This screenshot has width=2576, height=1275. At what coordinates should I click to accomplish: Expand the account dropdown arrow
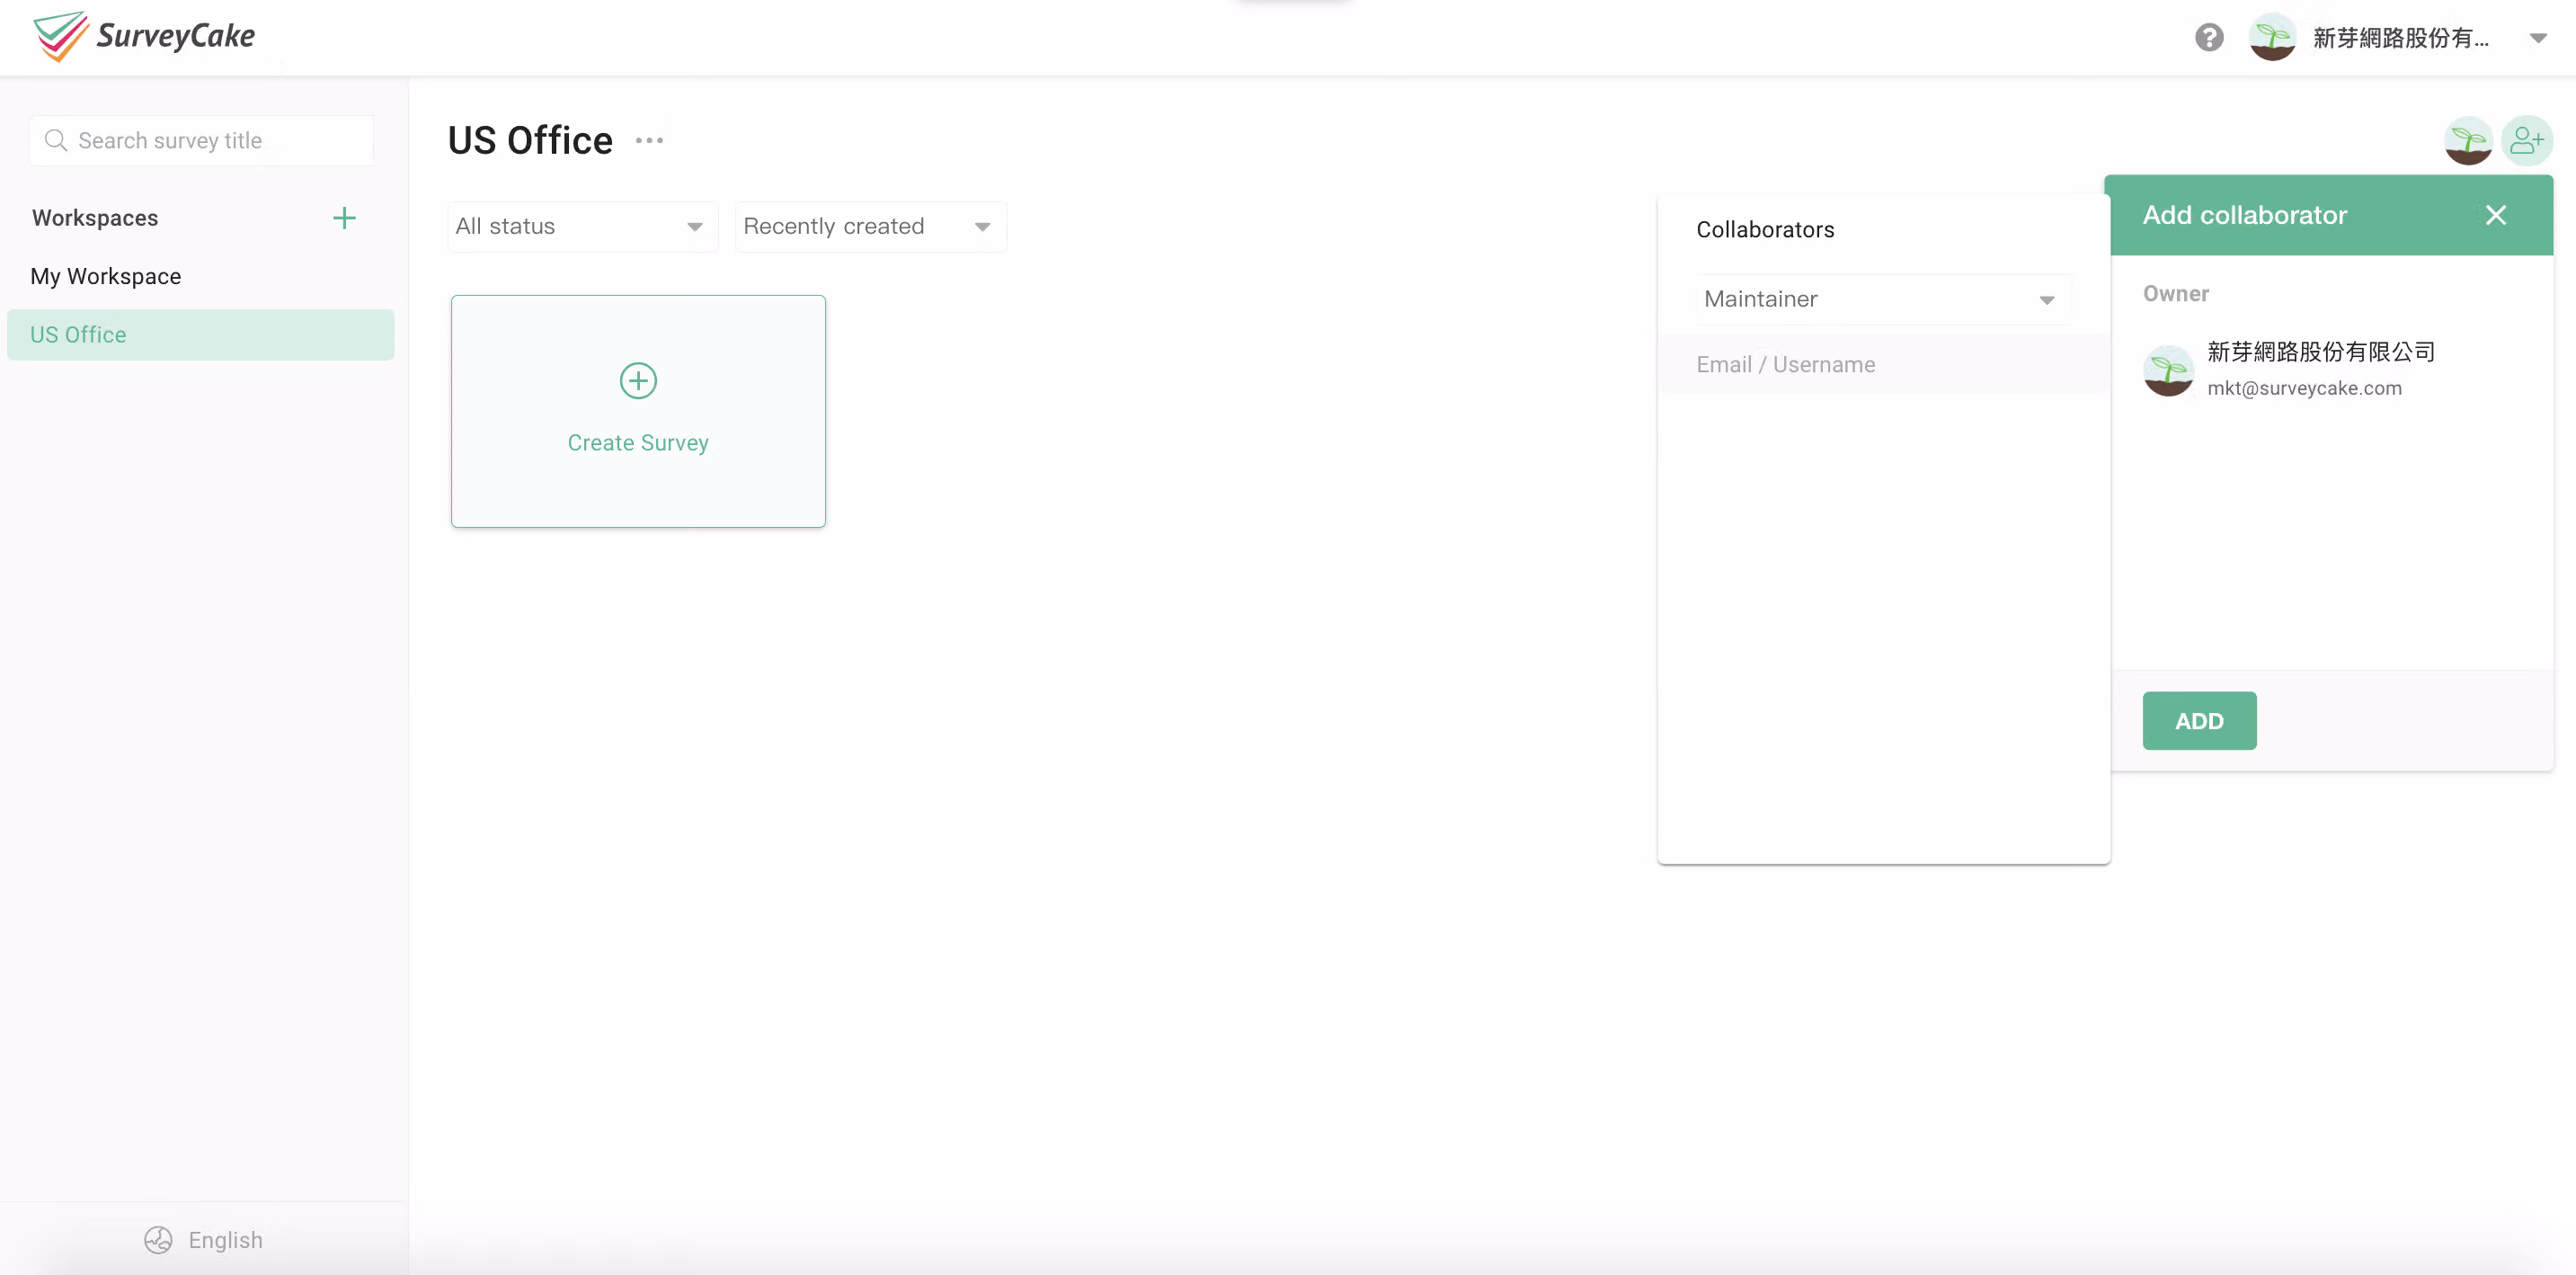pyautogui.click(x=2538, y=38)
